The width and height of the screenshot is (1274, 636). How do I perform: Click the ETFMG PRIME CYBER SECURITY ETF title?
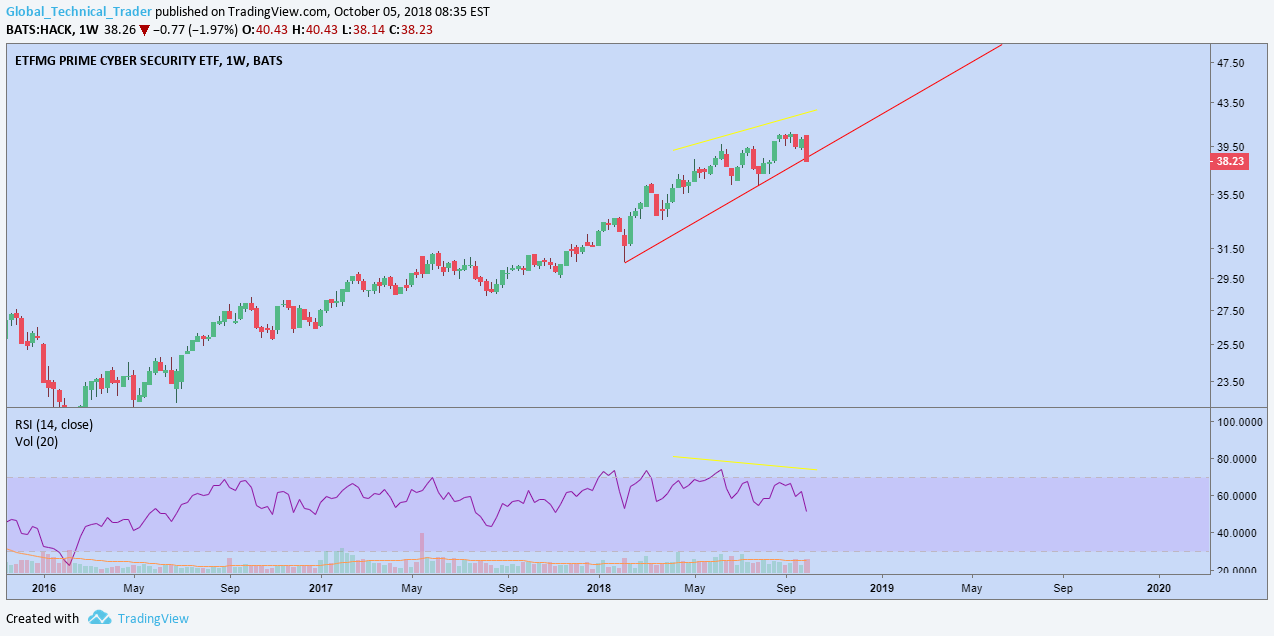(148, 61)
